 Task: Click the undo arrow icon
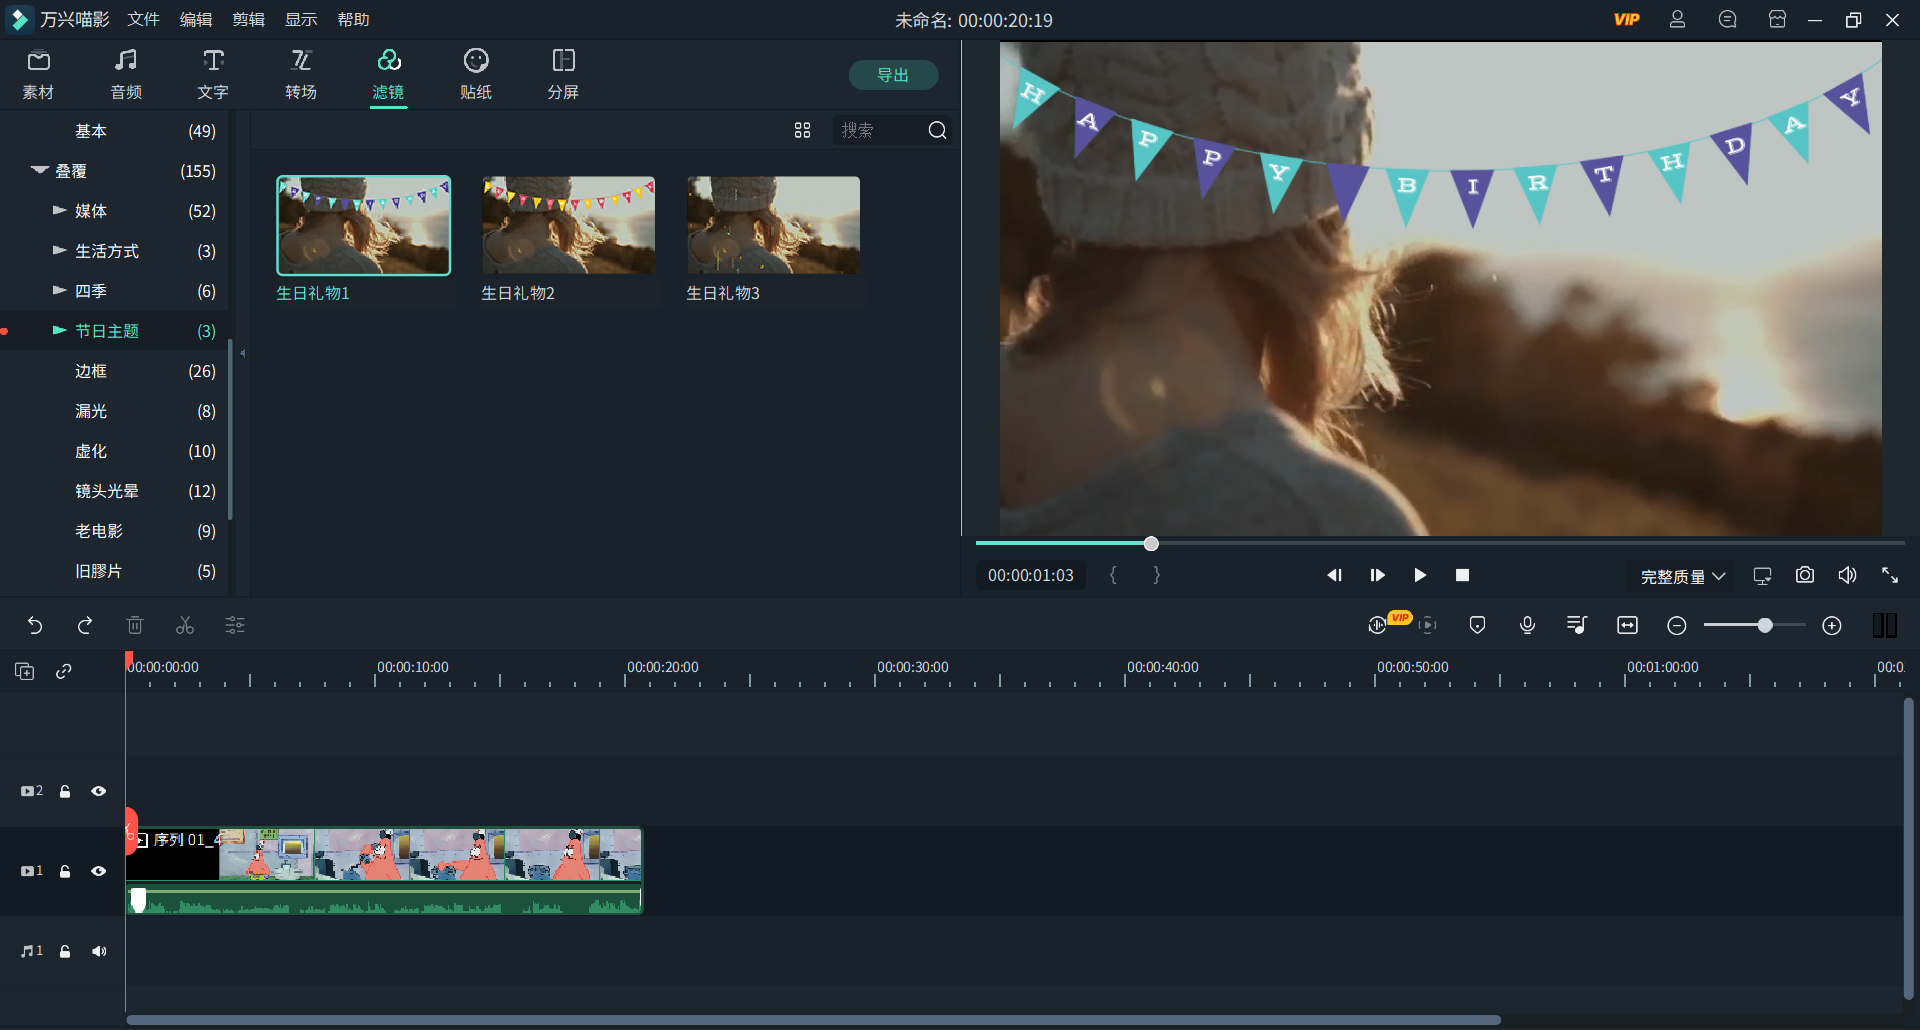tap(35, 625)
